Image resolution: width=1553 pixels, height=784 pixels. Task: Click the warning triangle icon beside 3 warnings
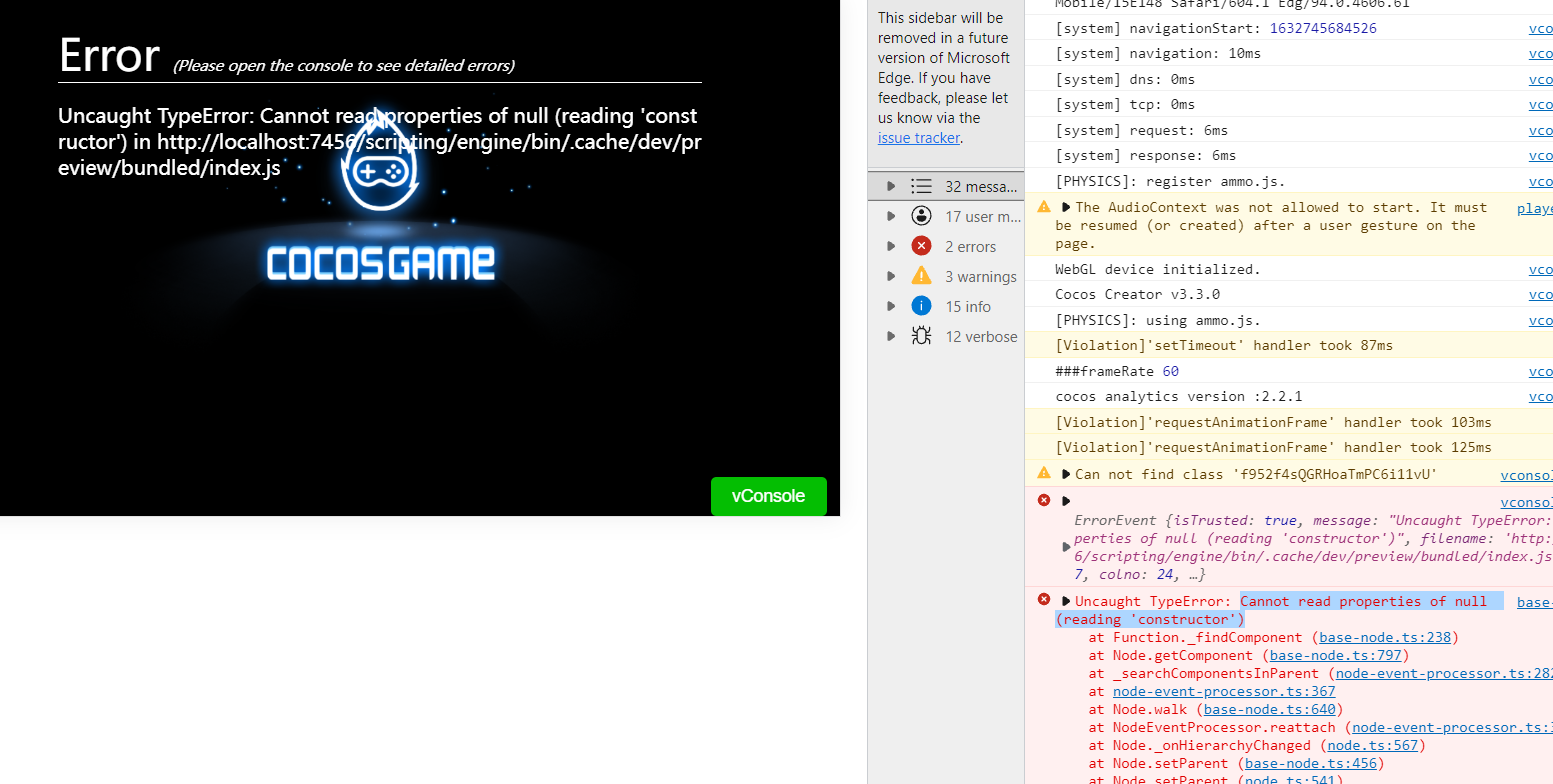click(921, 276)
